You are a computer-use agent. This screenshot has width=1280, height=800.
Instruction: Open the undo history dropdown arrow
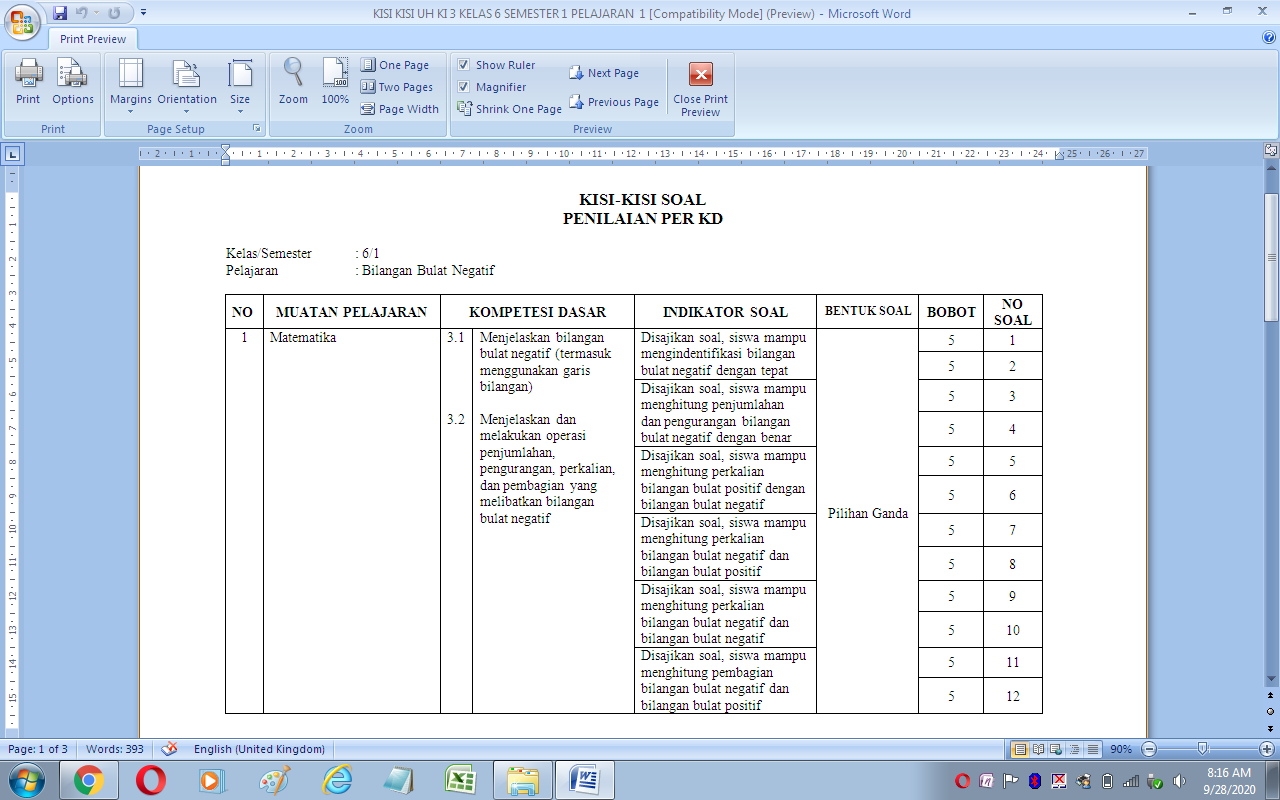(x=96, y=13)
